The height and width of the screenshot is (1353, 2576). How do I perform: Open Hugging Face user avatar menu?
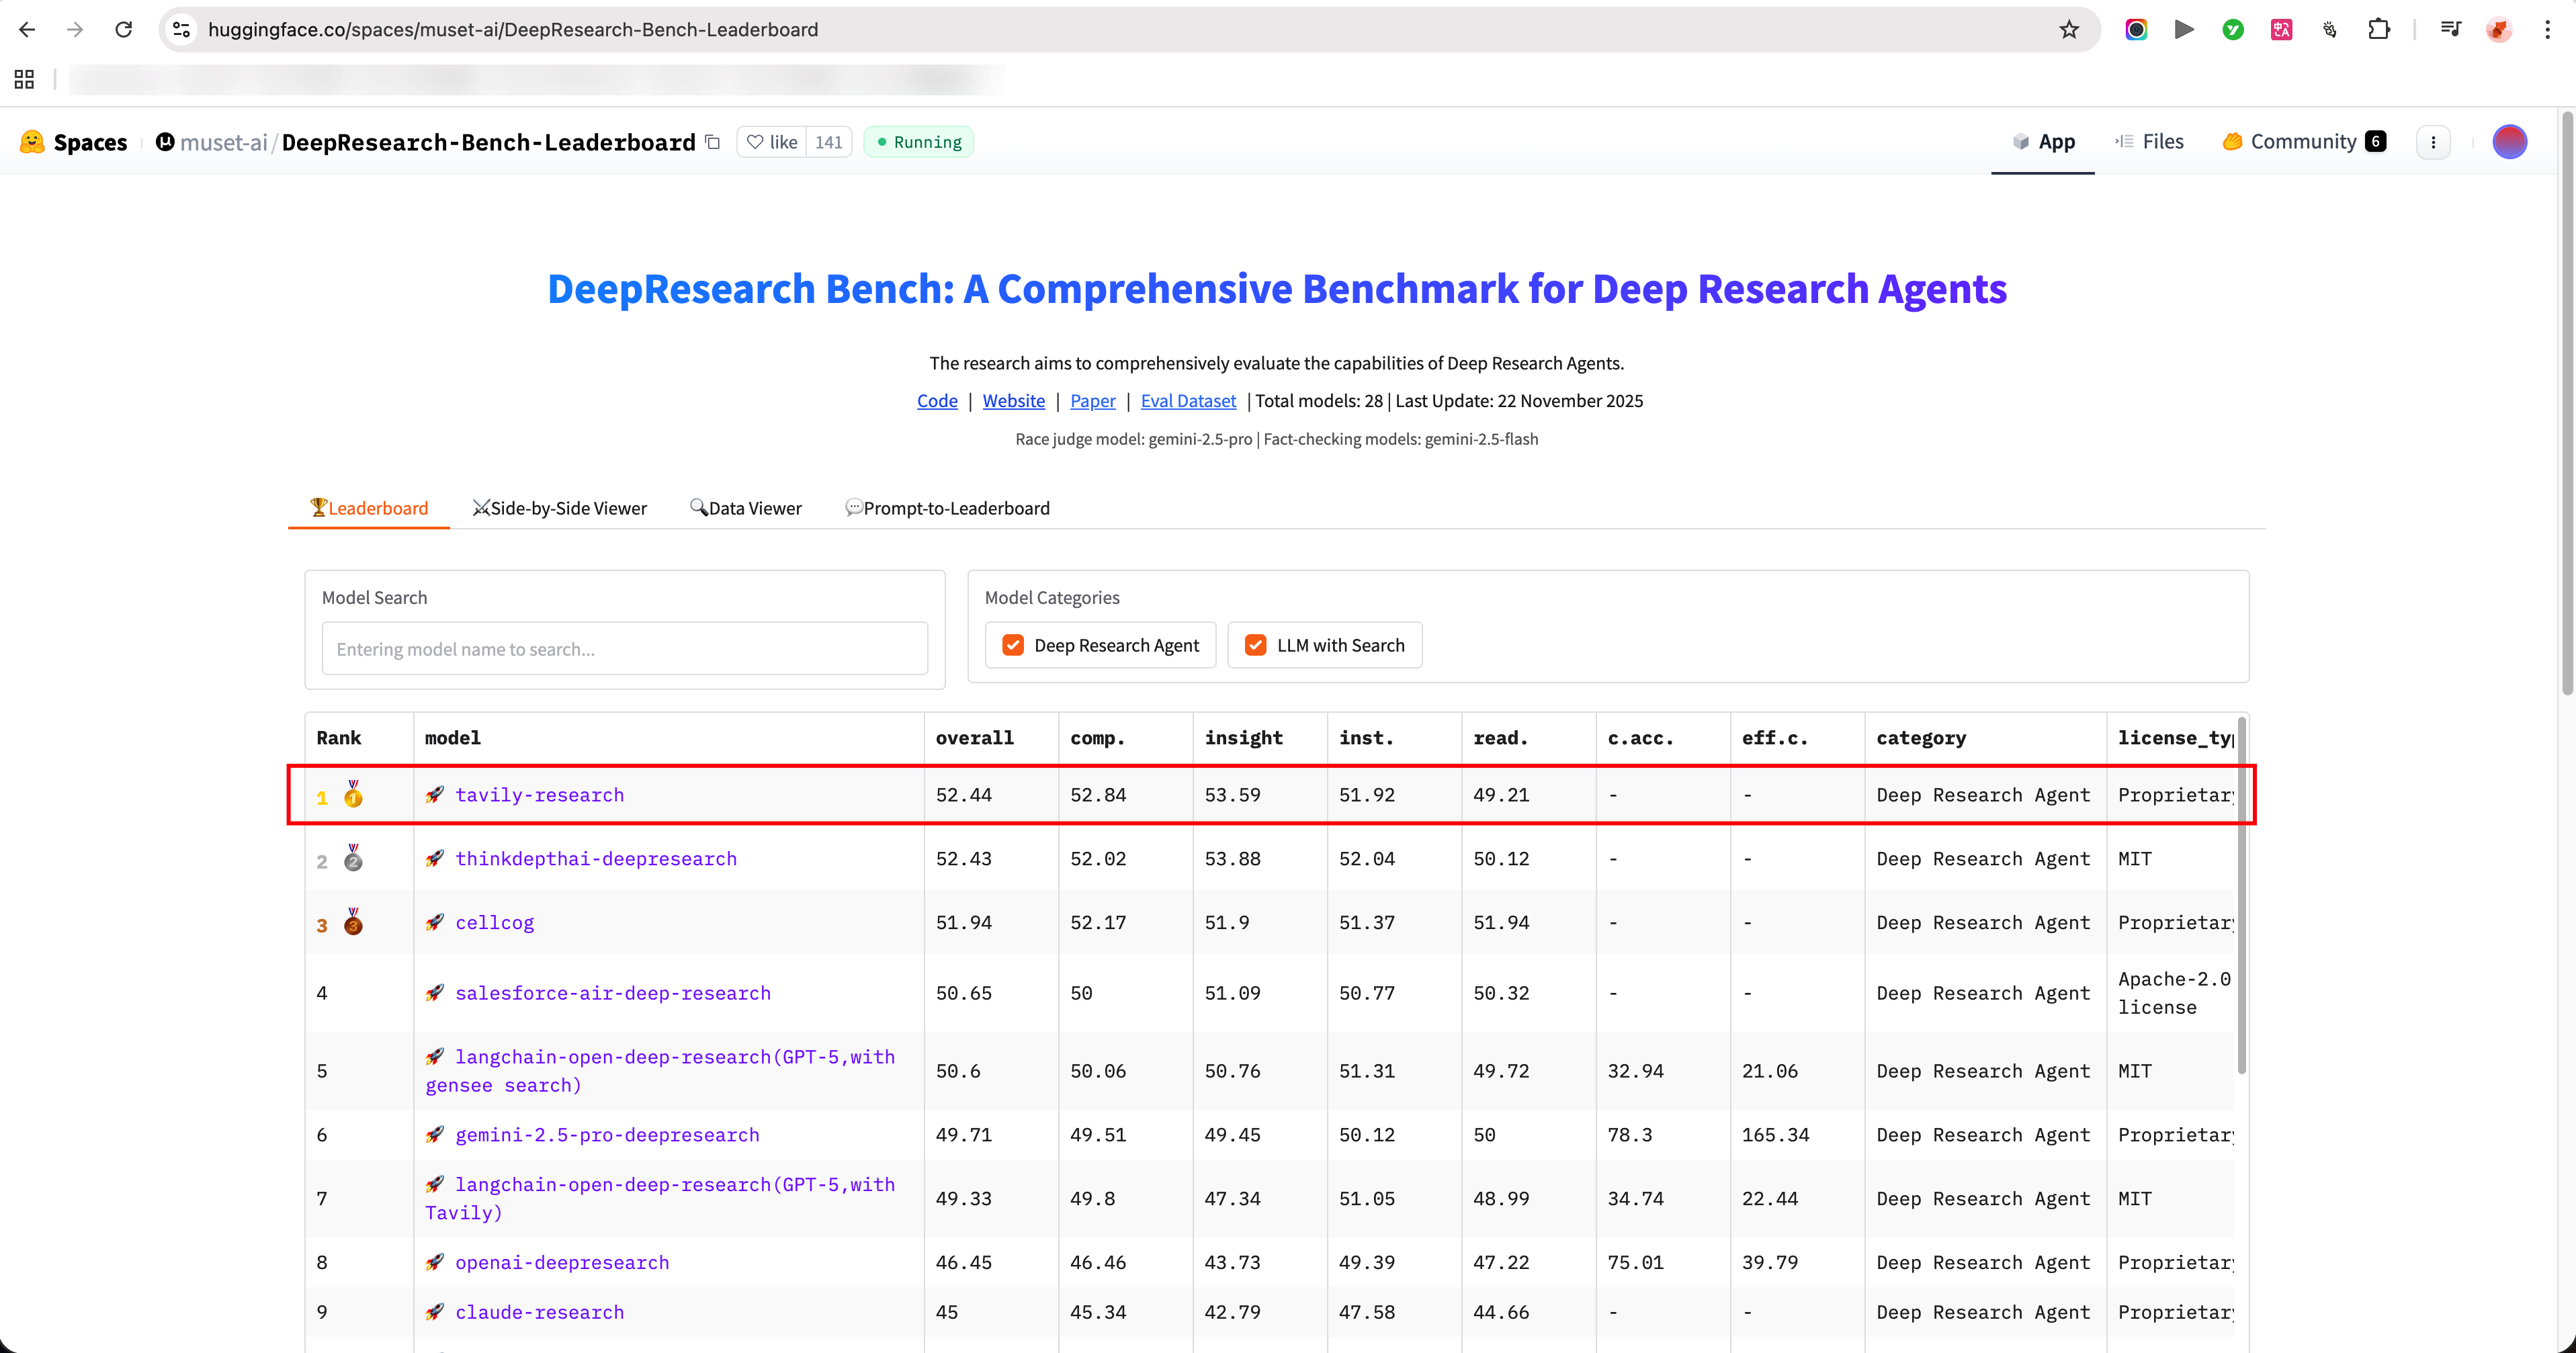click(2509, 142)
